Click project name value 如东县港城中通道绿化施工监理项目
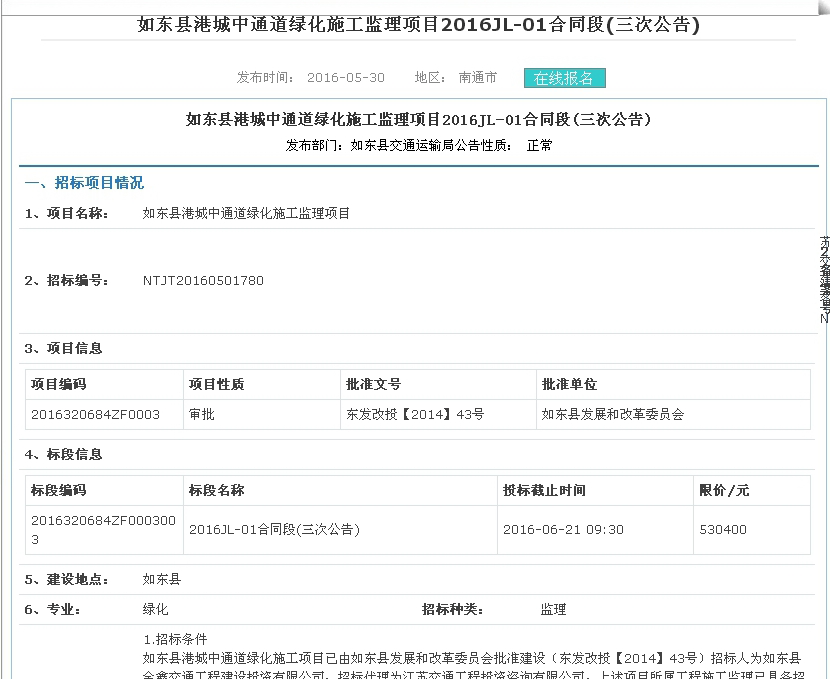 coord(246,213)
